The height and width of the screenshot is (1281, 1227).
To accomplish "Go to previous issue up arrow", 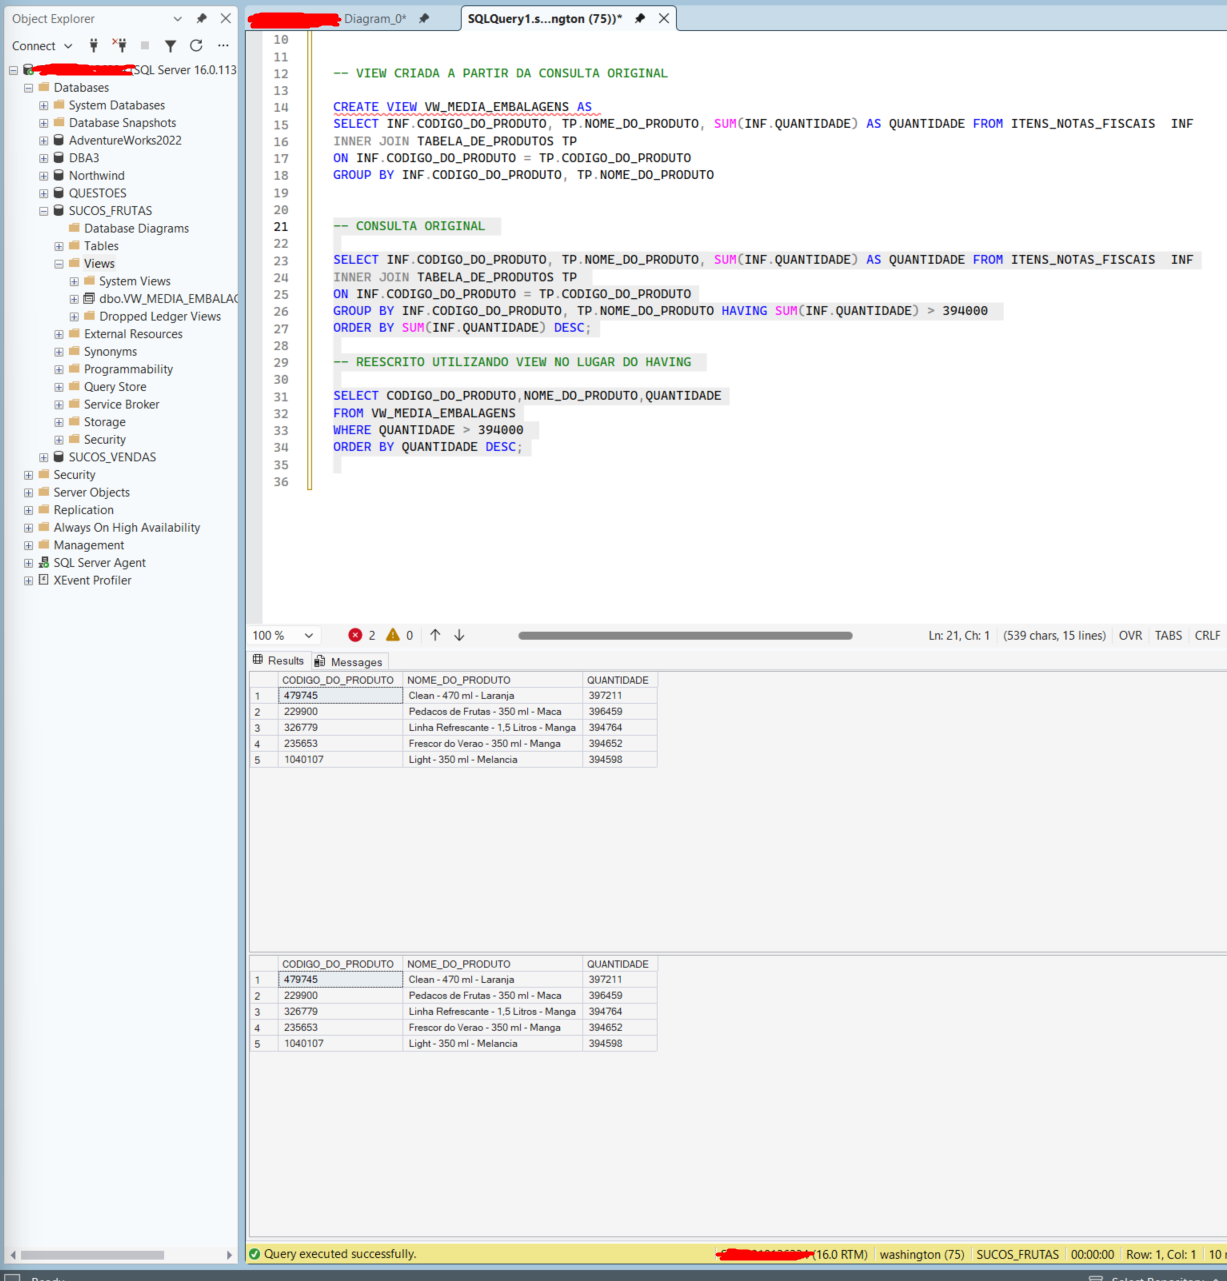I will 435,635.
